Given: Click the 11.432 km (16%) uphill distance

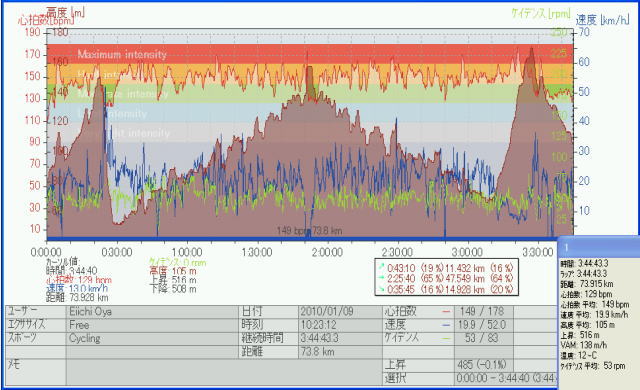Looking at the screenshot, I should tap(479, 268).
